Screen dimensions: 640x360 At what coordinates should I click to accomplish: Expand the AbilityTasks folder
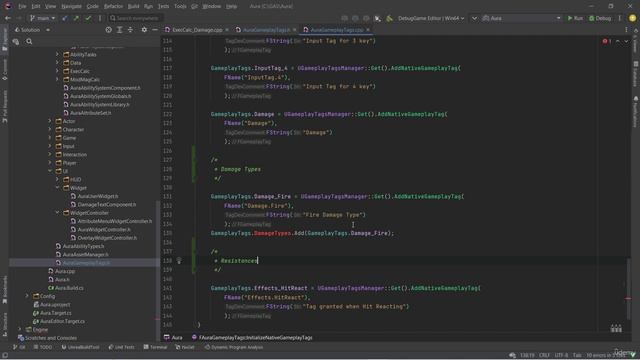57,54
